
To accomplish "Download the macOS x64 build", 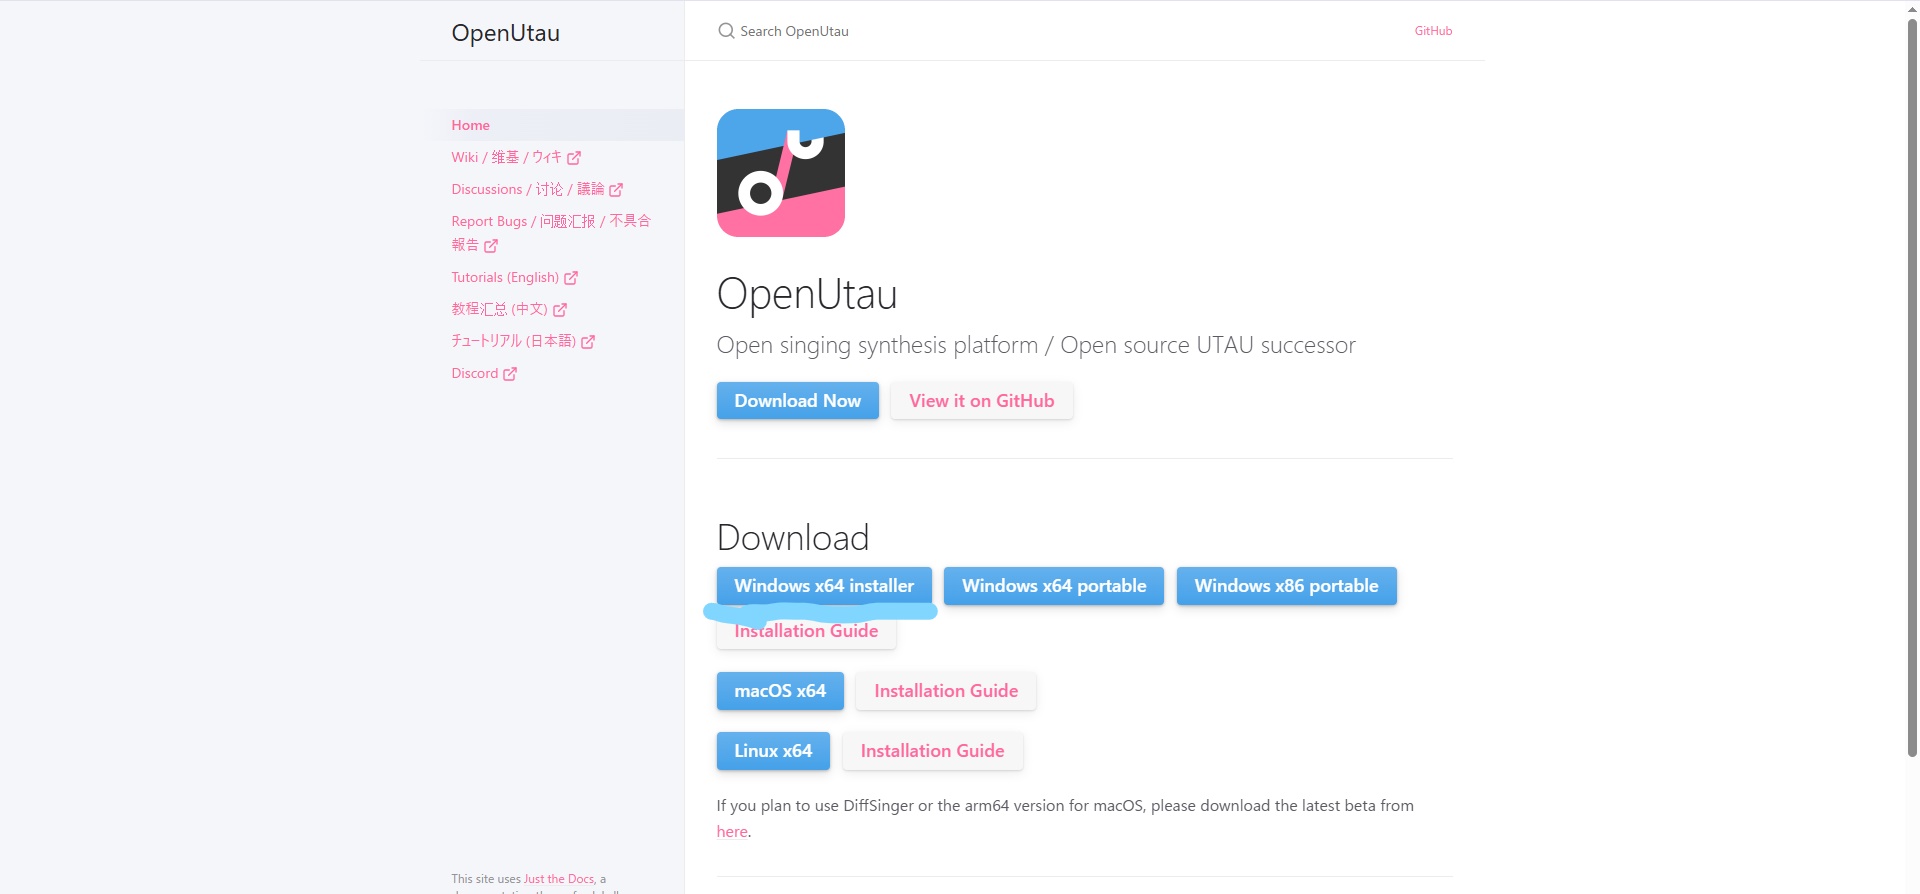I will click(x=779, y=691).
